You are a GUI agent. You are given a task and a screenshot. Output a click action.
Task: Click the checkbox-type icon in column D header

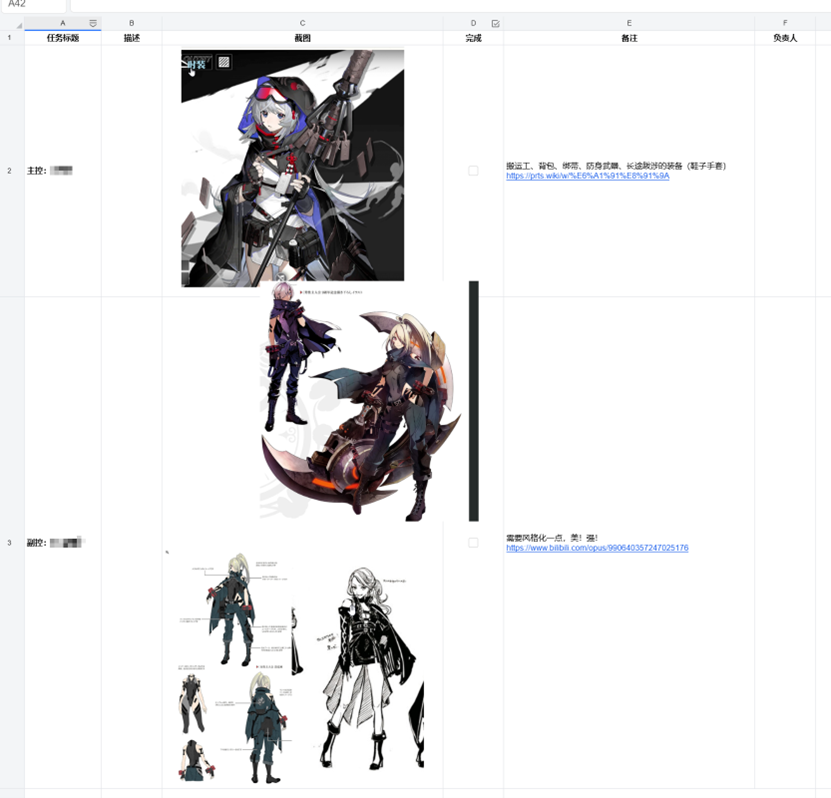[x=496, y=23]
